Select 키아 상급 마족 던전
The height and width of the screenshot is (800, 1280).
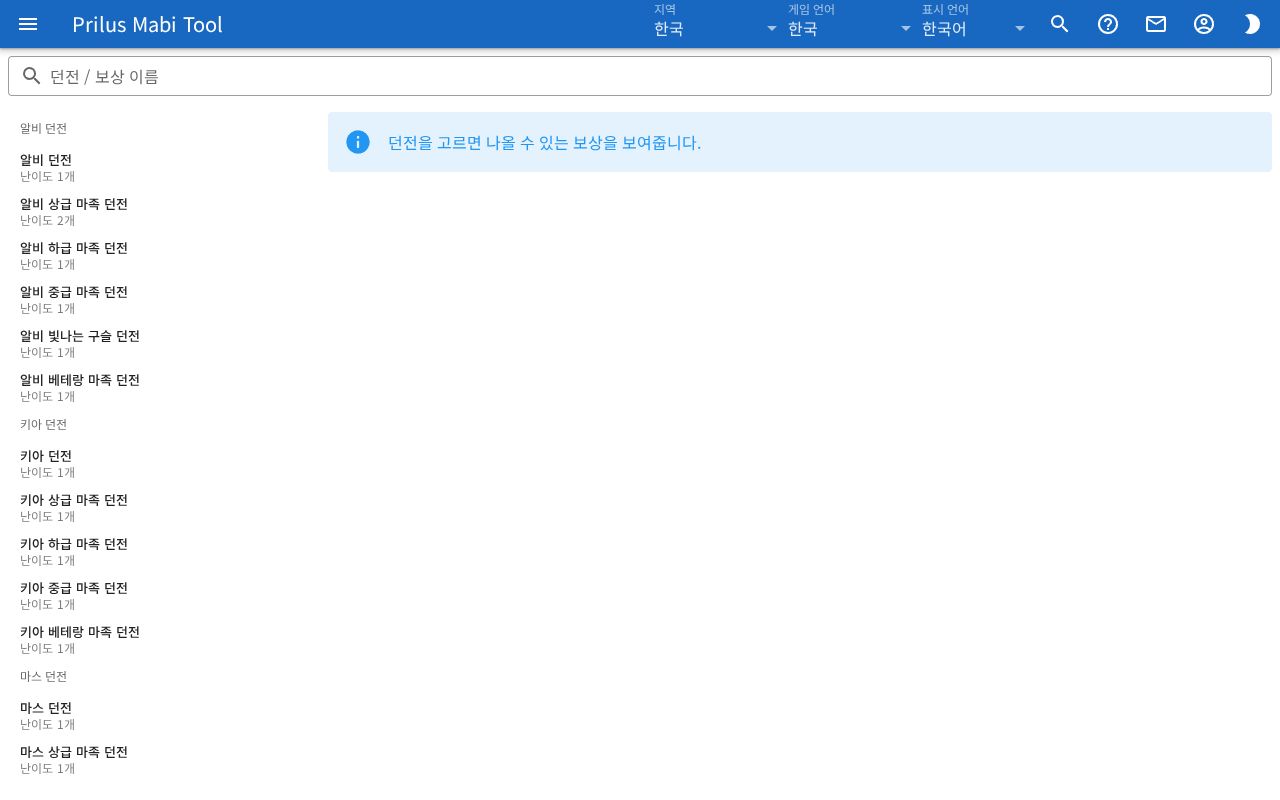tap(160, 507)
